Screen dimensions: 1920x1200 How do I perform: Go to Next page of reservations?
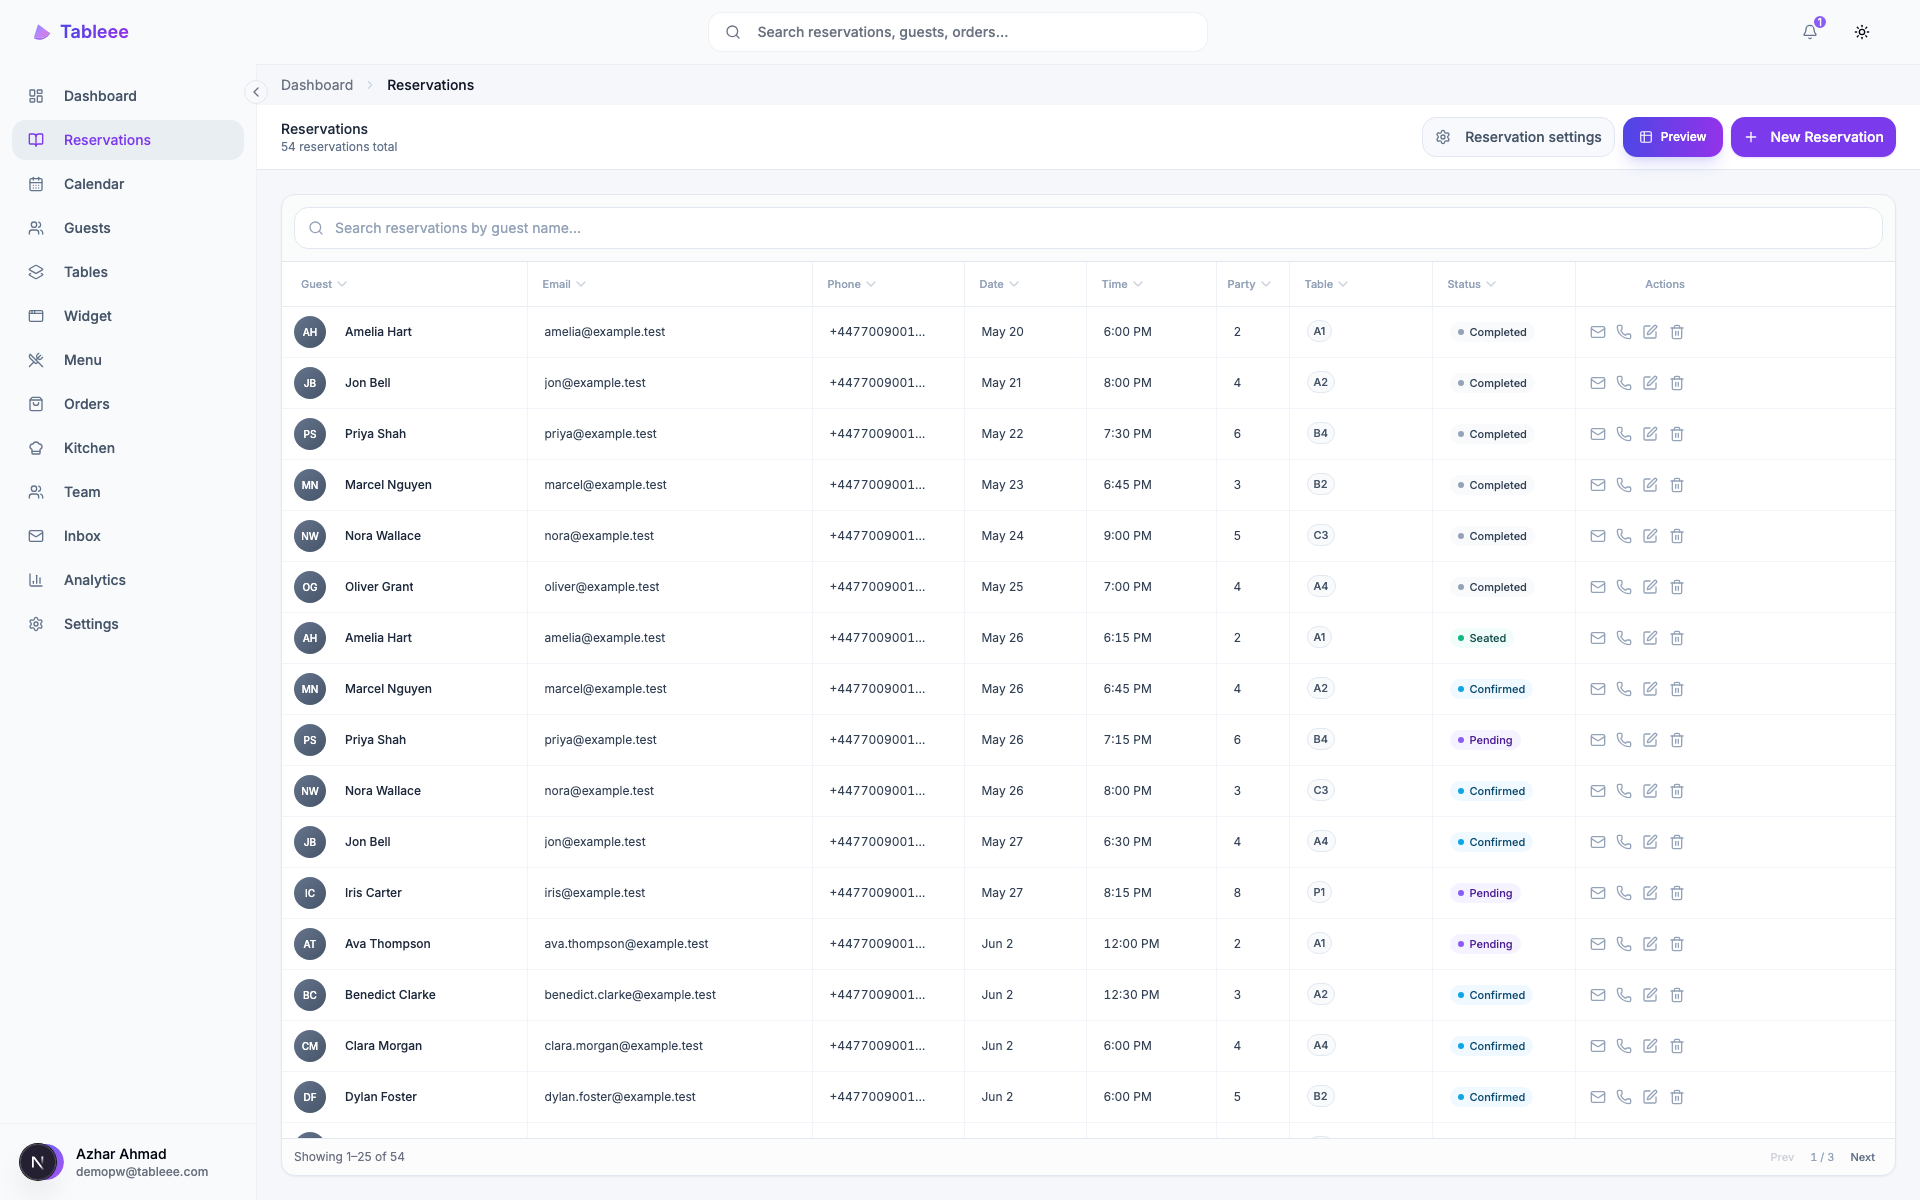click(1862, 1157)
